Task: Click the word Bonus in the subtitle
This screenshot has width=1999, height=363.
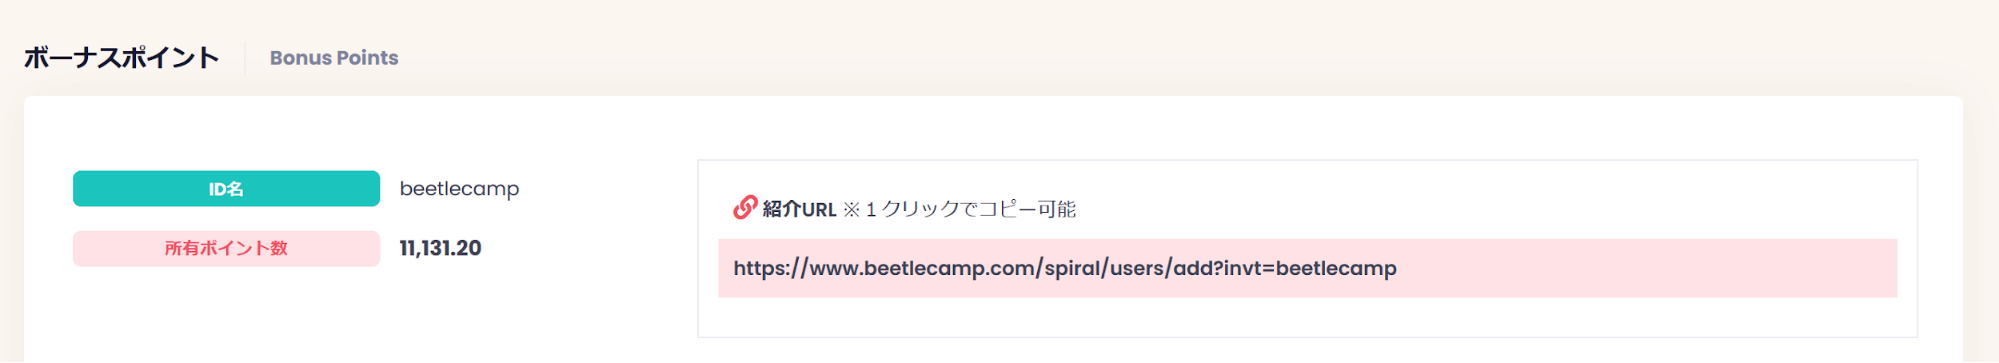Action: (x=300, y=58)
